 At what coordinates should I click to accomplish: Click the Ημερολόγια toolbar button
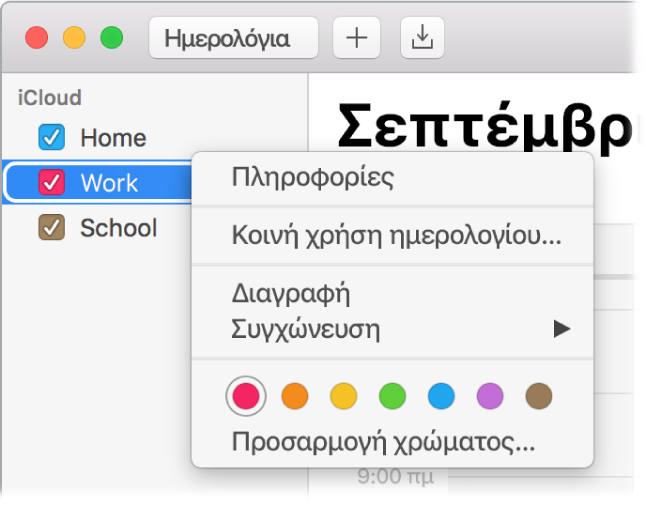[233, 39]
